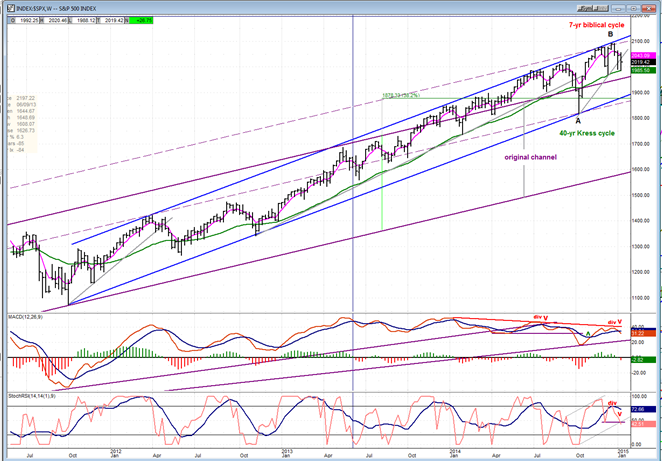Click the second gray title bar toolbar button

pyautogui.click(x=600, y=8)
